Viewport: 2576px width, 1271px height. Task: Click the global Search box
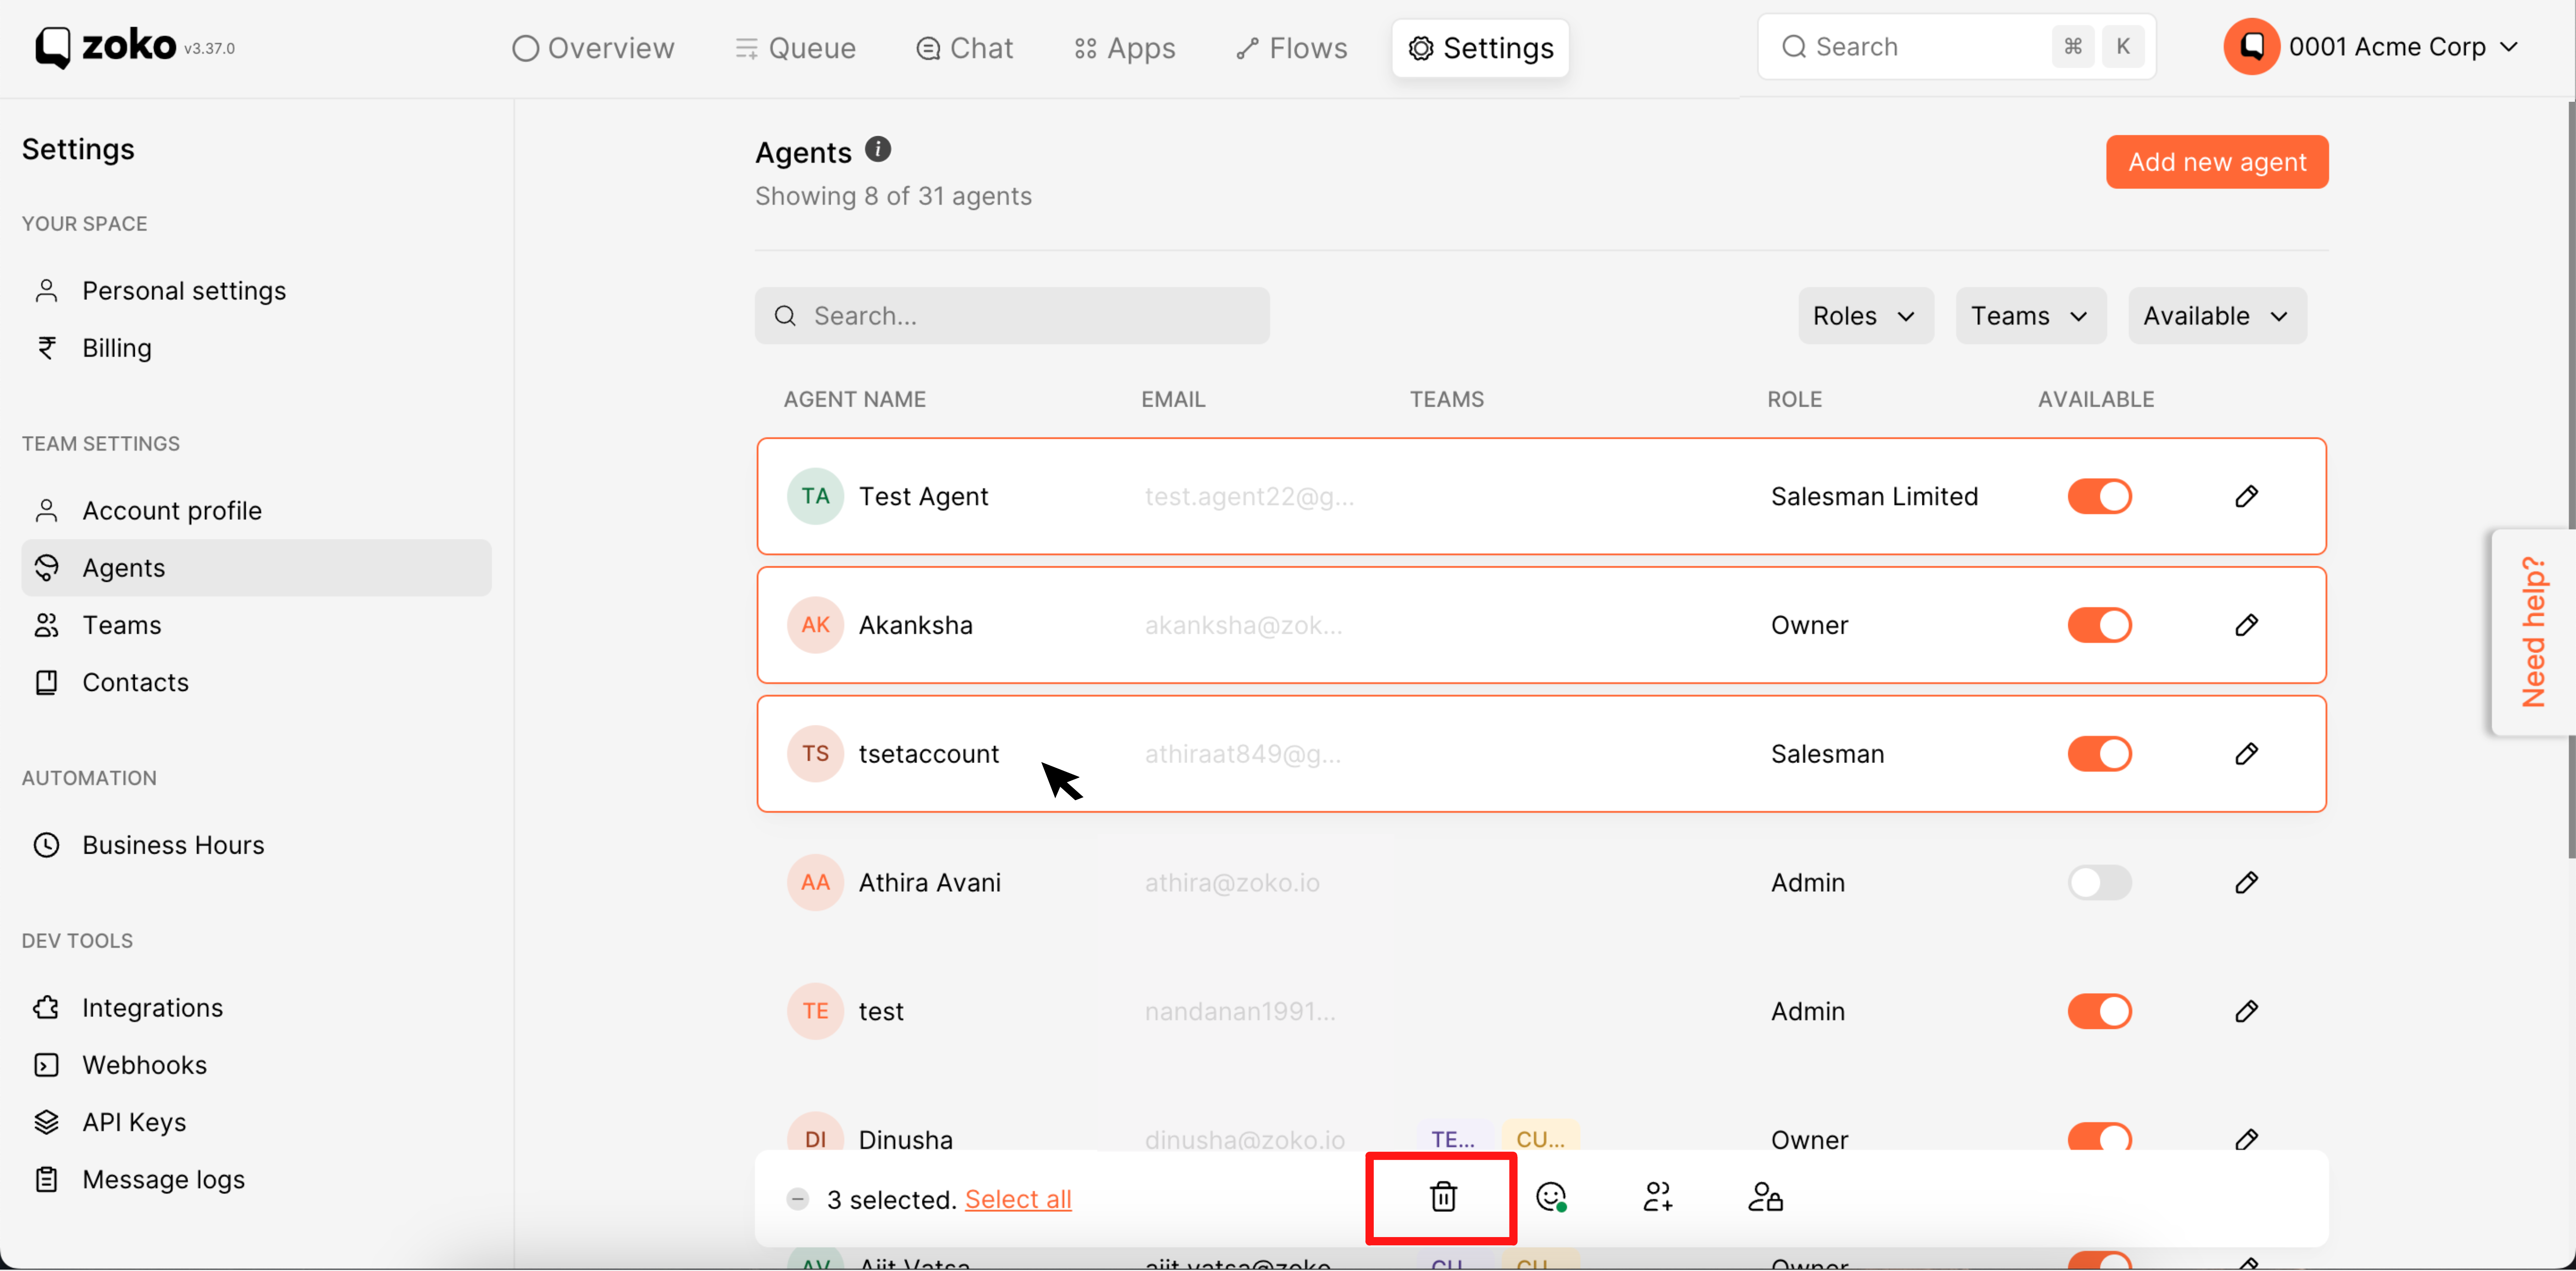tap(1955, 47)
